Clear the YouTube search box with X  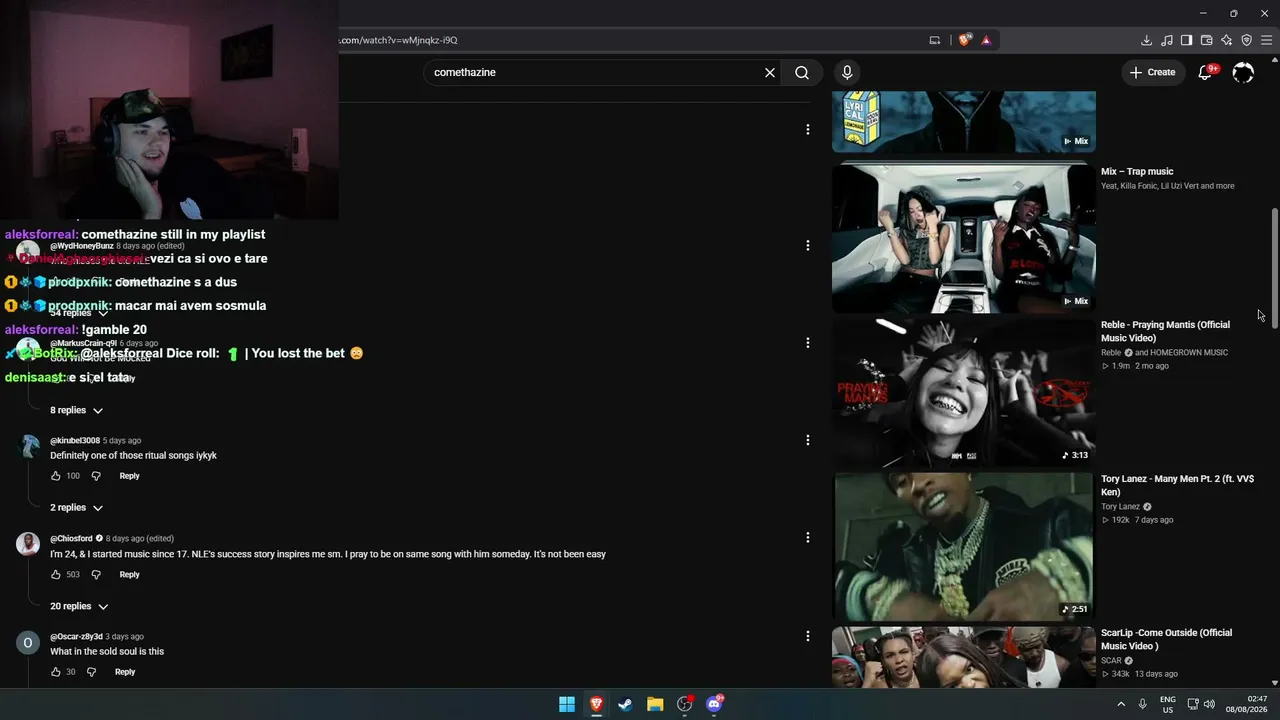click(x=770, y=72)
